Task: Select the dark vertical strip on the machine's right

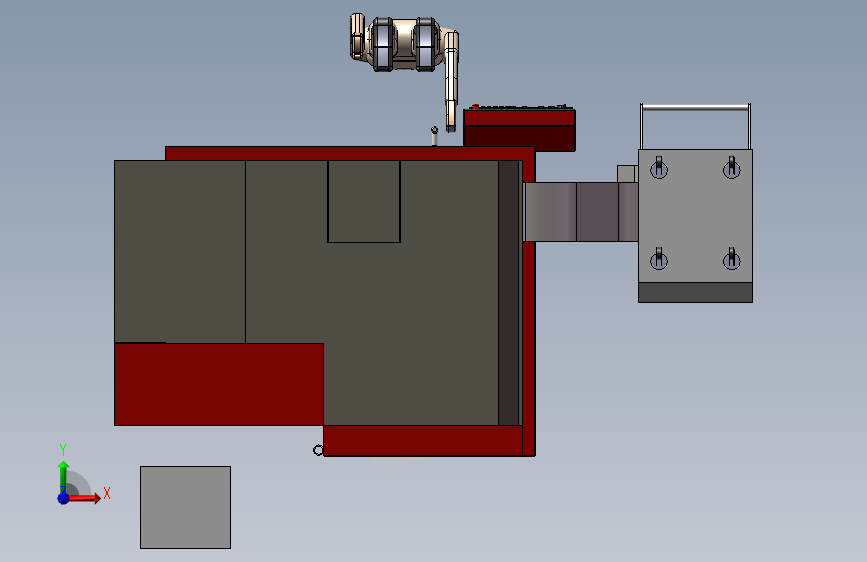Action: (508, 293)
